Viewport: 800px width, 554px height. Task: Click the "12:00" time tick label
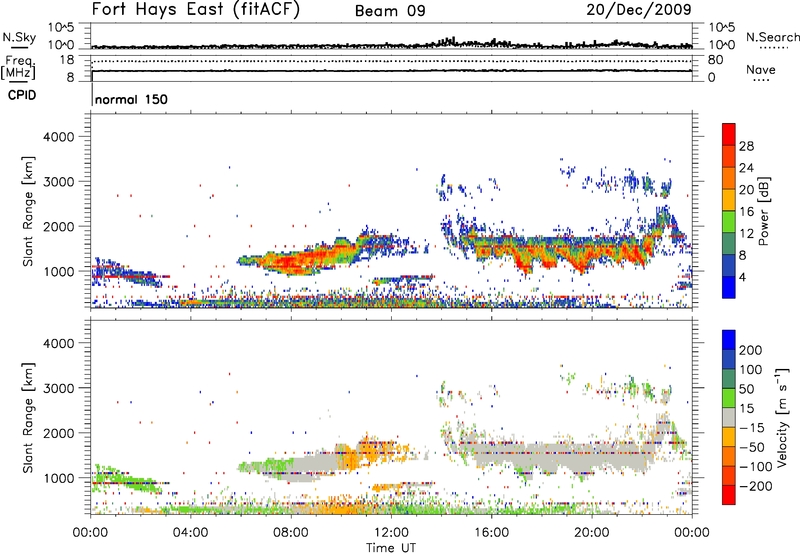tap(391, 533)
